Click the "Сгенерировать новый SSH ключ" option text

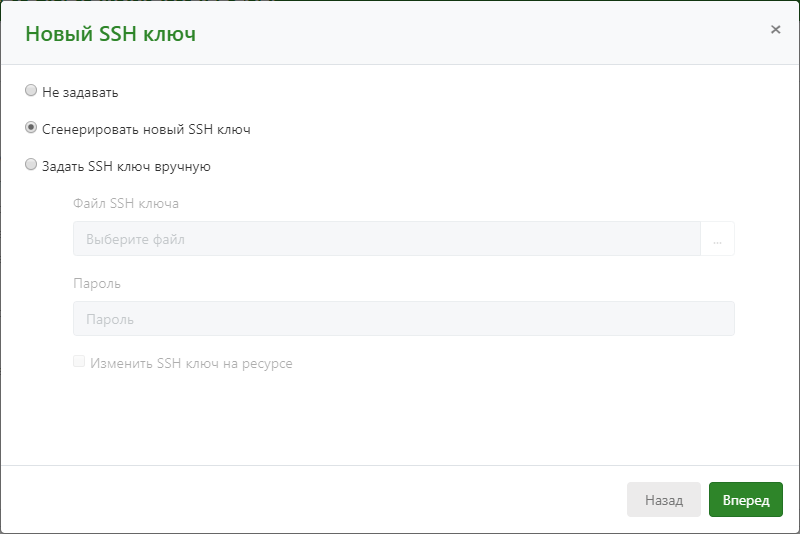146,129
